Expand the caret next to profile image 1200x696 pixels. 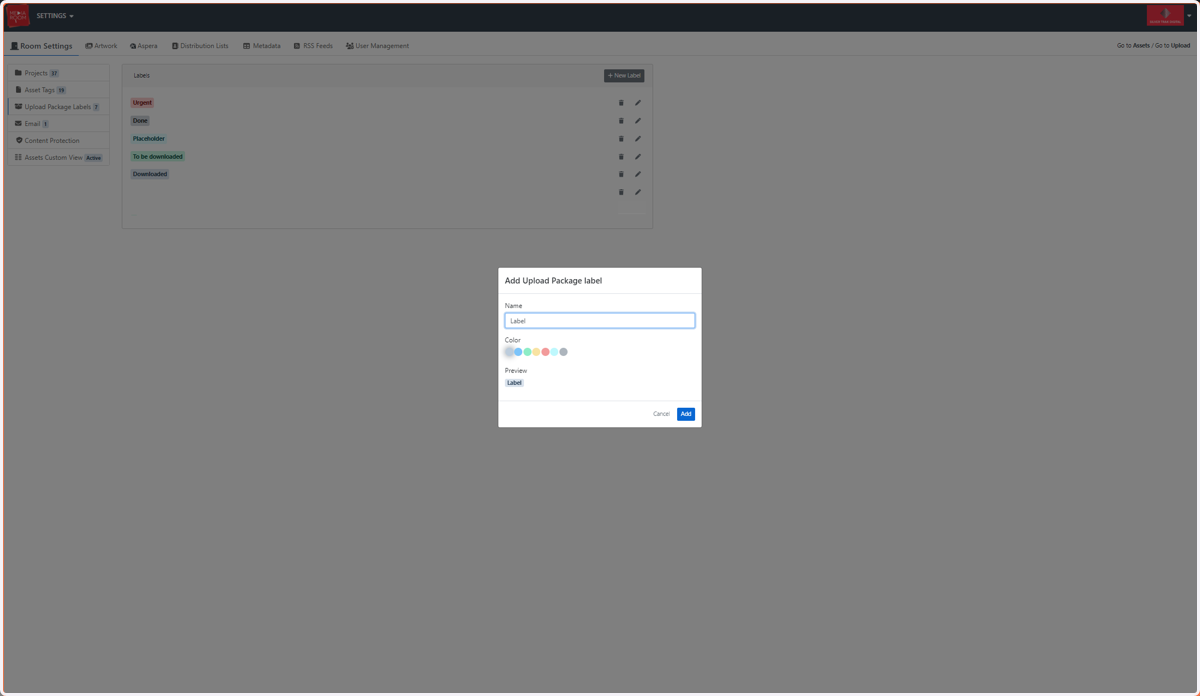1189,16
